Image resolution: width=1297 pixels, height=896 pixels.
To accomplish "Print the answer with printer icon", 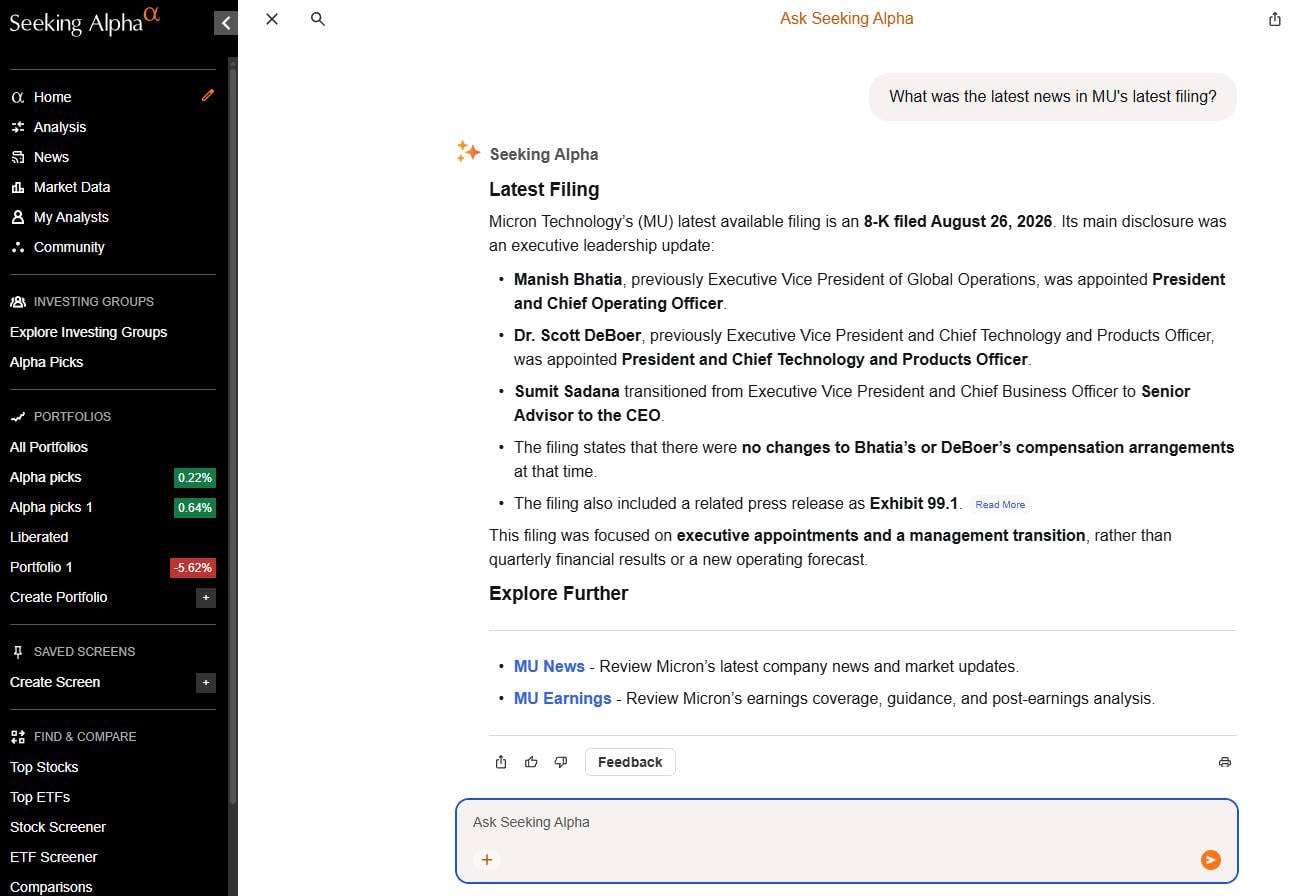I will coord(1225,762).
